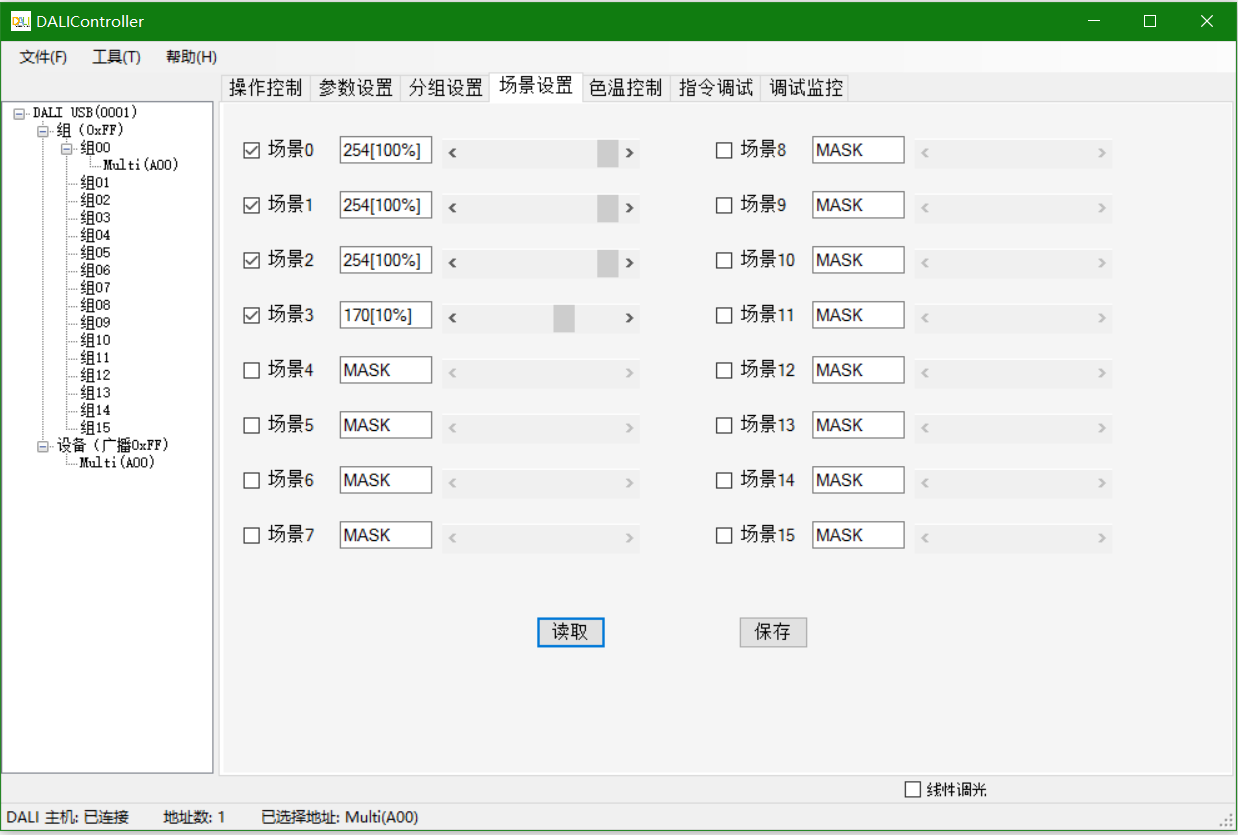Open the 工具(T) menu

click(x=116, y=57)
